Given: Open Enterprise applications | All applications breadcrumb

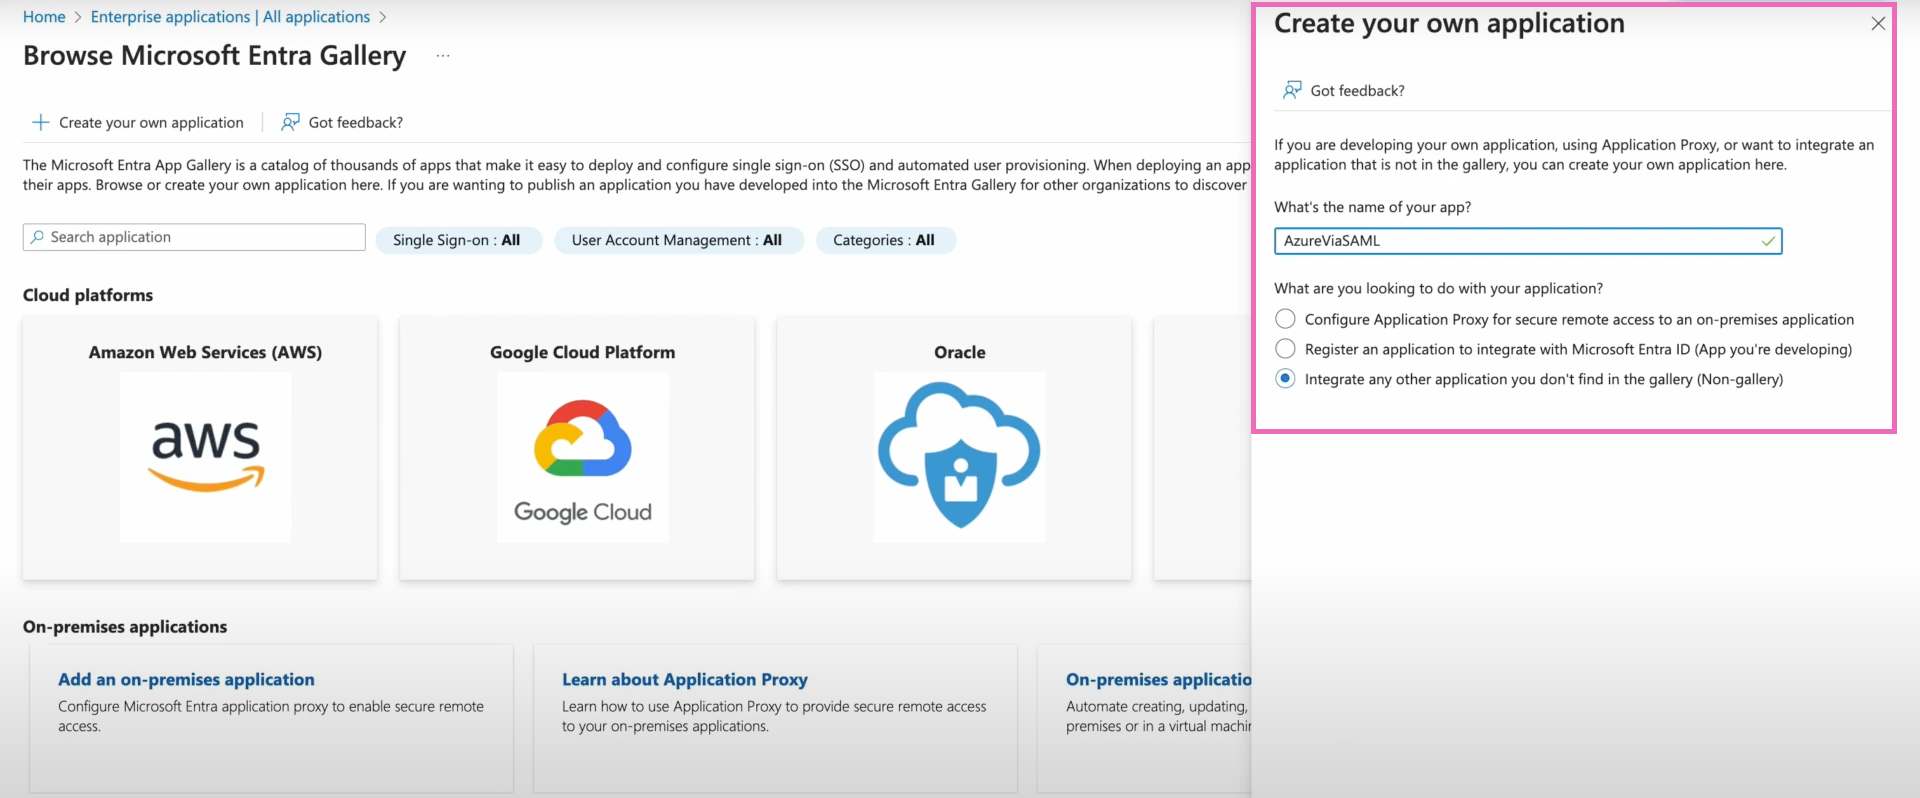Looking at the screenshot, I should click(230, 17).
